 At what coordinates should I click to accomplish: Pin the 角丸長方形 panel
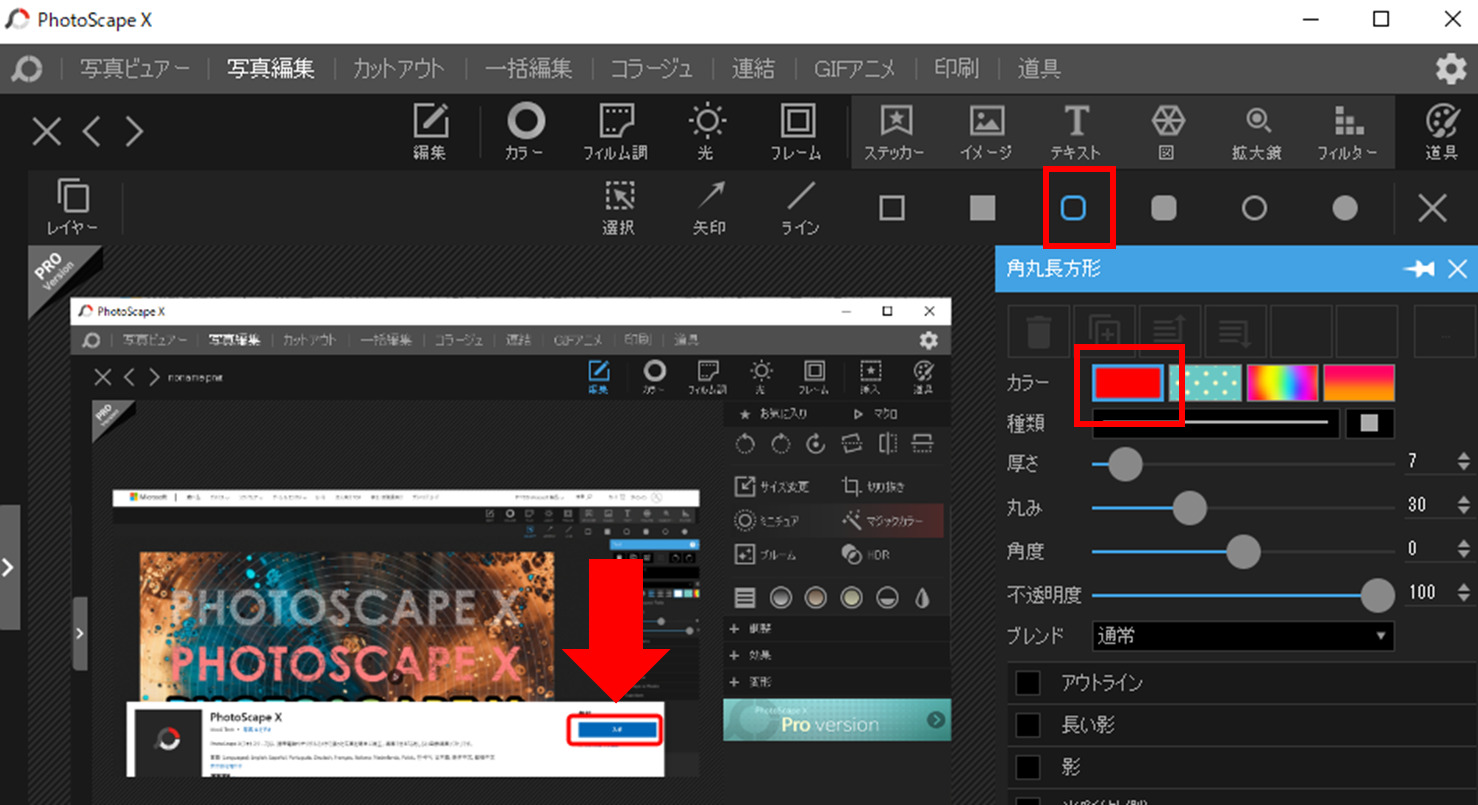click(1418, 269)
